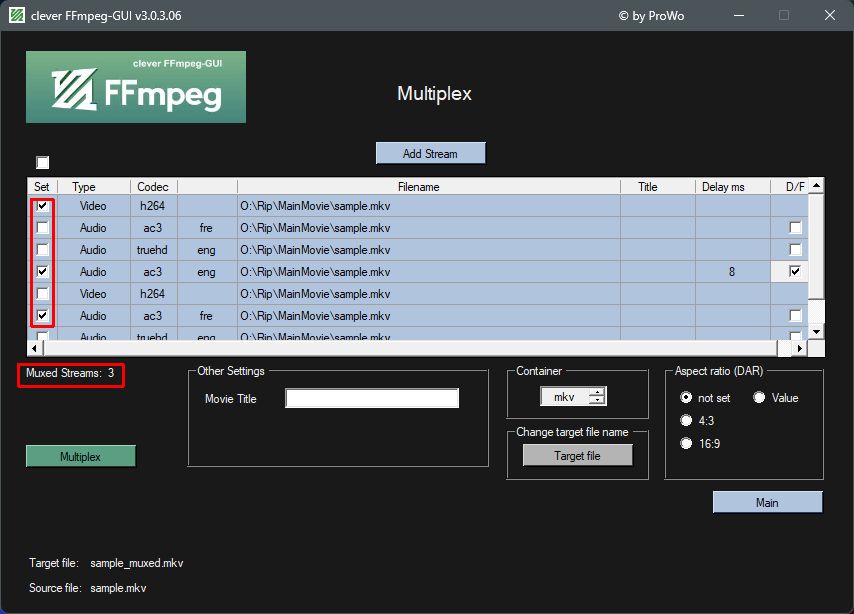Viewport: 854px width, 614px height.
Task: Click the mkv Container value box
Action: coord(564,397)
